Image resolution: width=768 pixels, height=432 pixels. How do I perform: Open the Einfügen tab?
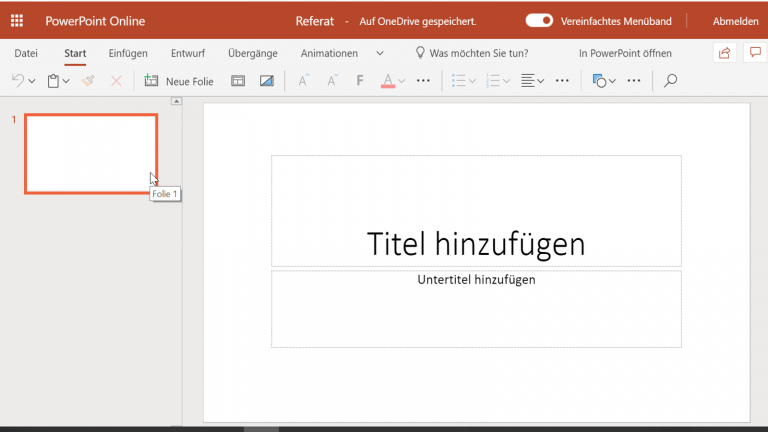[128, 53]
